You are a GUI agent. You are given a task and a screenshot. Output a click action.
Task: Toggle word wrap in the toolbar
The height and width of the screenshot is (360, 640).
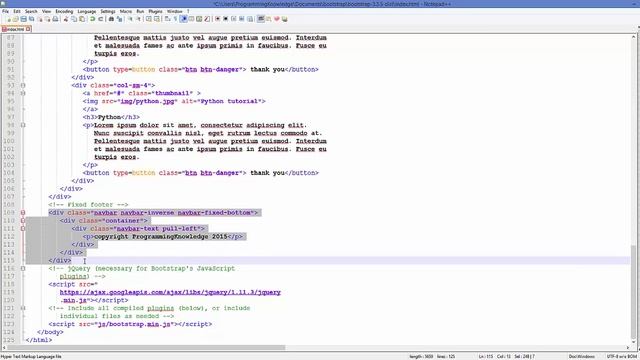(167, 19)
